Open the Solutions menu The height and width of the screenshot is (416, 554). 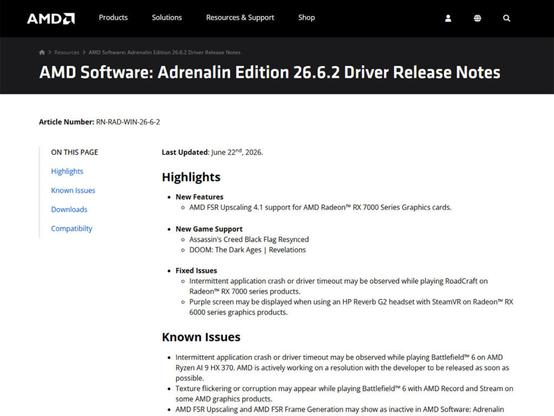pyautogui.click(x=167, y=17)
